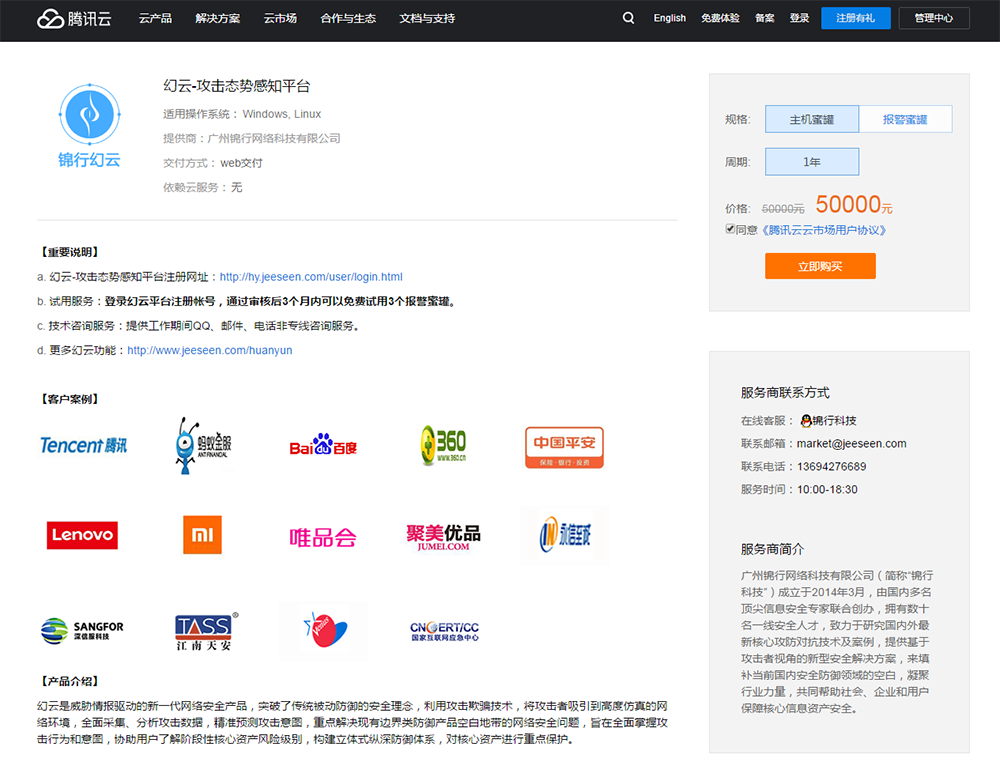Image resolution: width=1000 pixels, height=762 pixels.
Task: Click the 【产品介绍】 heading
Action: click(x=70, y=681)
